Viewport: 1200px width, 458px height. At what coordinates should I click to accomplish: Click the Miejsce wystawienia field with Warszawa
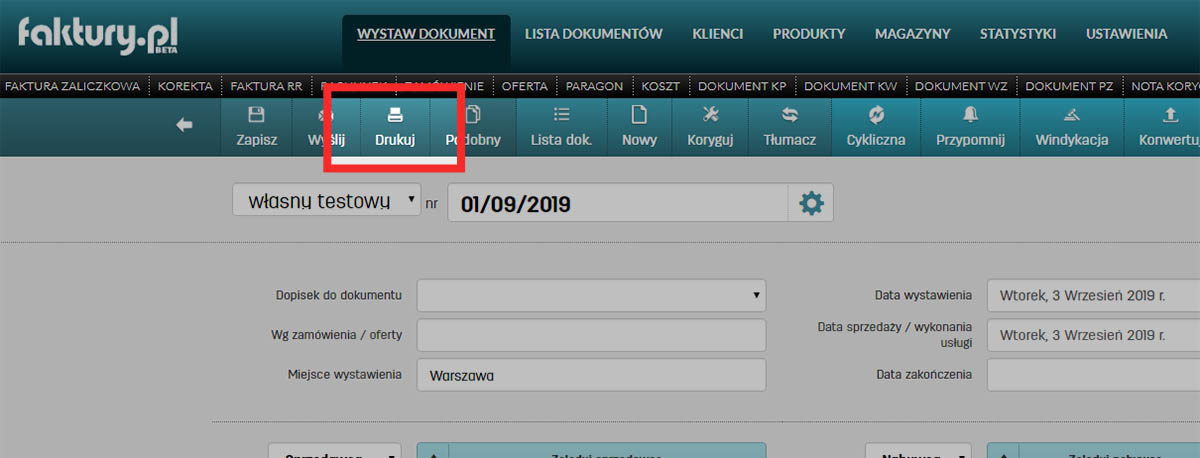591,375
